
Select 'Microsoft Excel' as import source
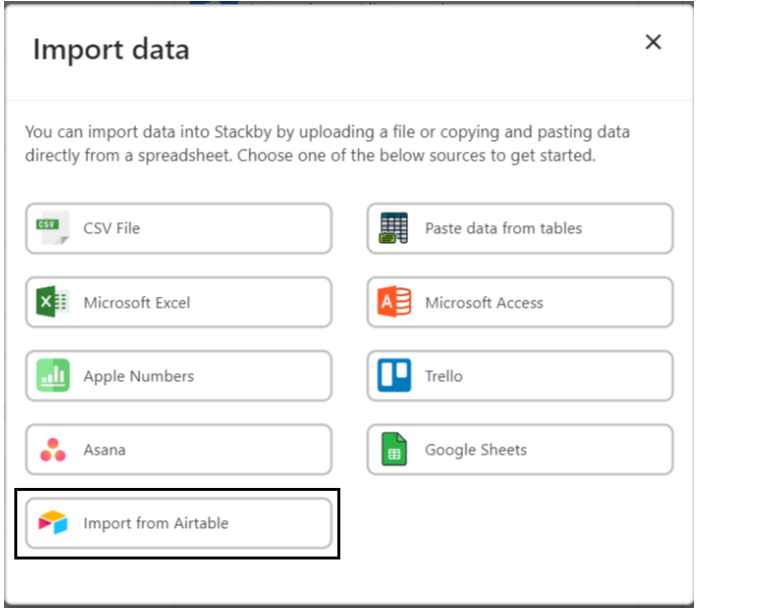(137, 303)
